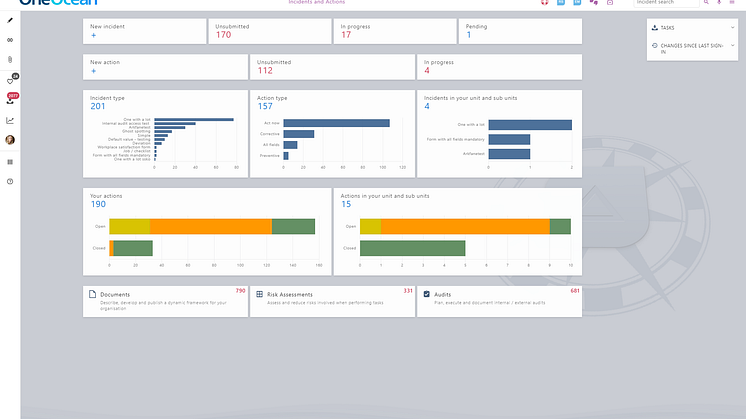Screen dimensions: 746x419
Task: Open the modules grid icon in left sidebar
Action: coord(10,162)
